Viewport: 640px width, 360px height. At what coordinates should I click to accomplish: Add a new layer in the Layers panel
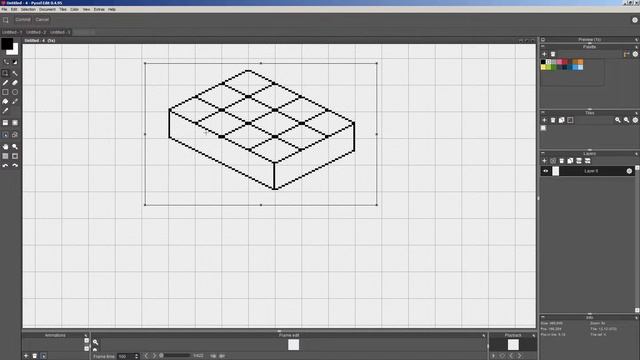(544, 161)
